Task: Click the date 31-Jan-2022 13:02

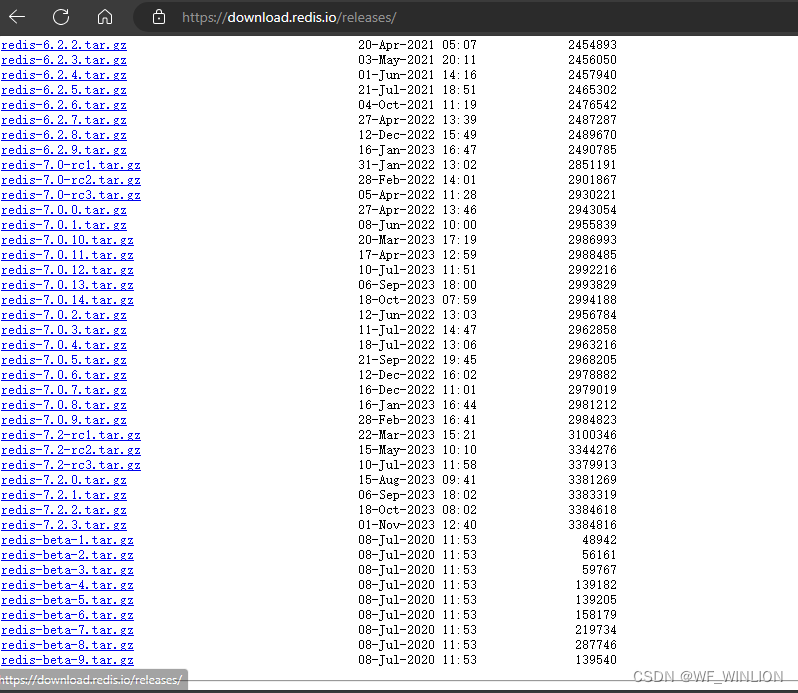Action: [417, 165]
